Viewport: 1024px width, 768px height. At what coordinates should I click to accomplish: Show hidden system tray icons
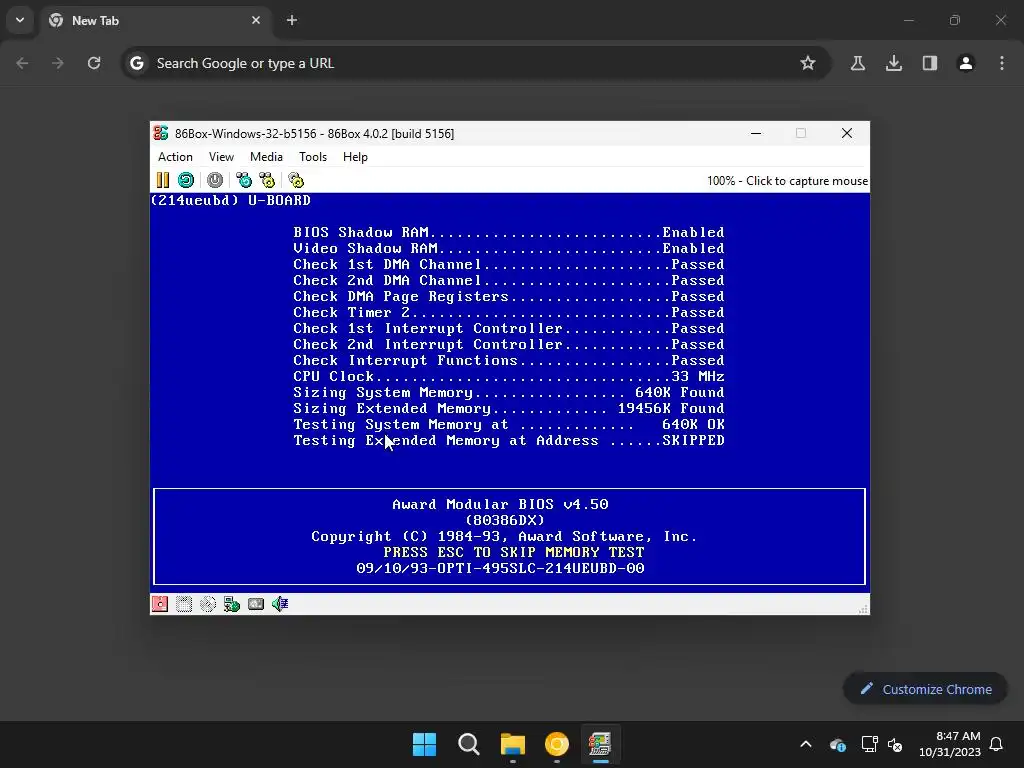tap(806, 744)
